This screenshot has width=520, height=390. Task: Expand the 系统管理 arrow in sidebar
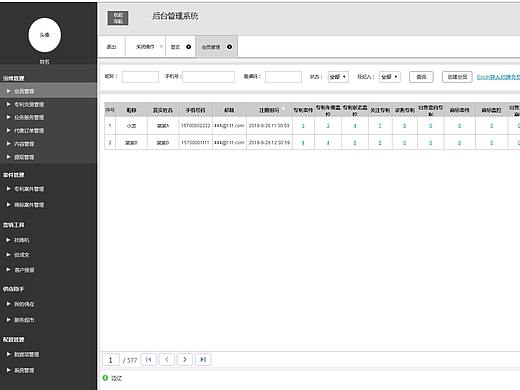tap(9, 370)
